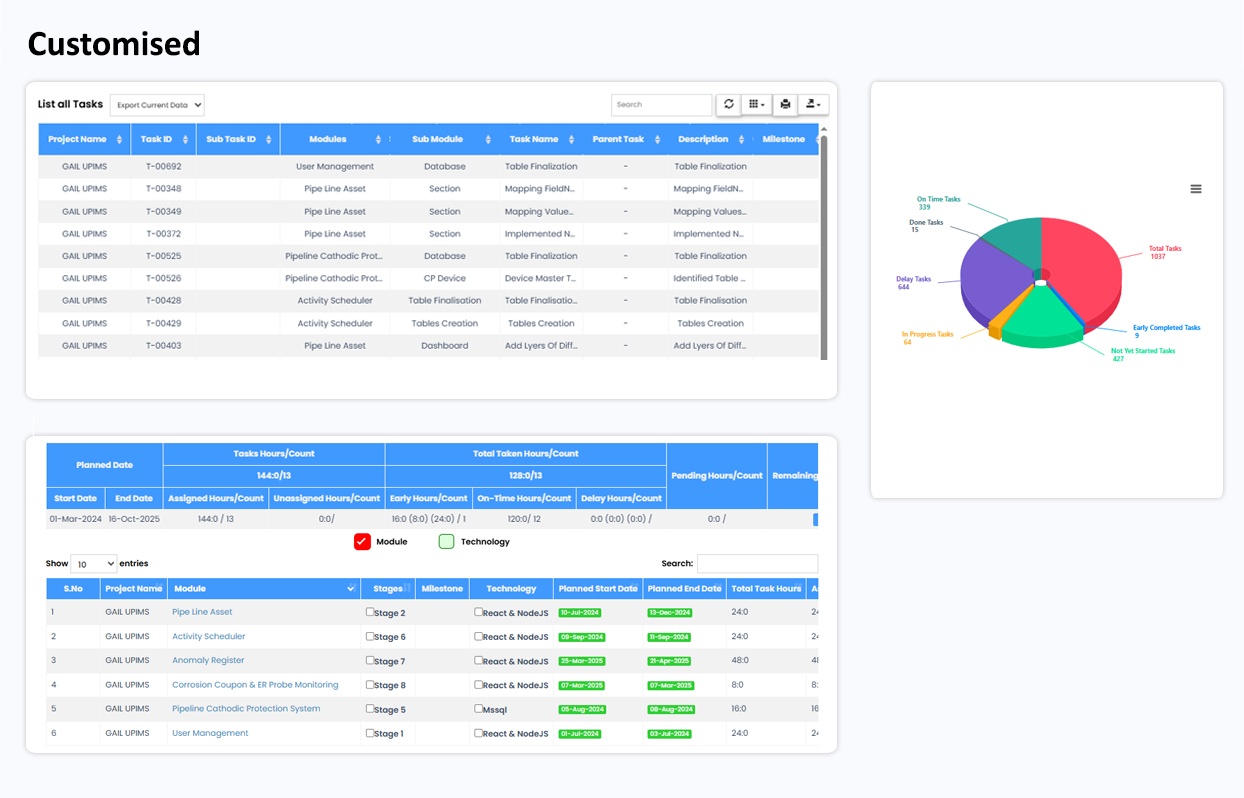
Task: Open the Anomaly Register module link
Action: point(208,661)
